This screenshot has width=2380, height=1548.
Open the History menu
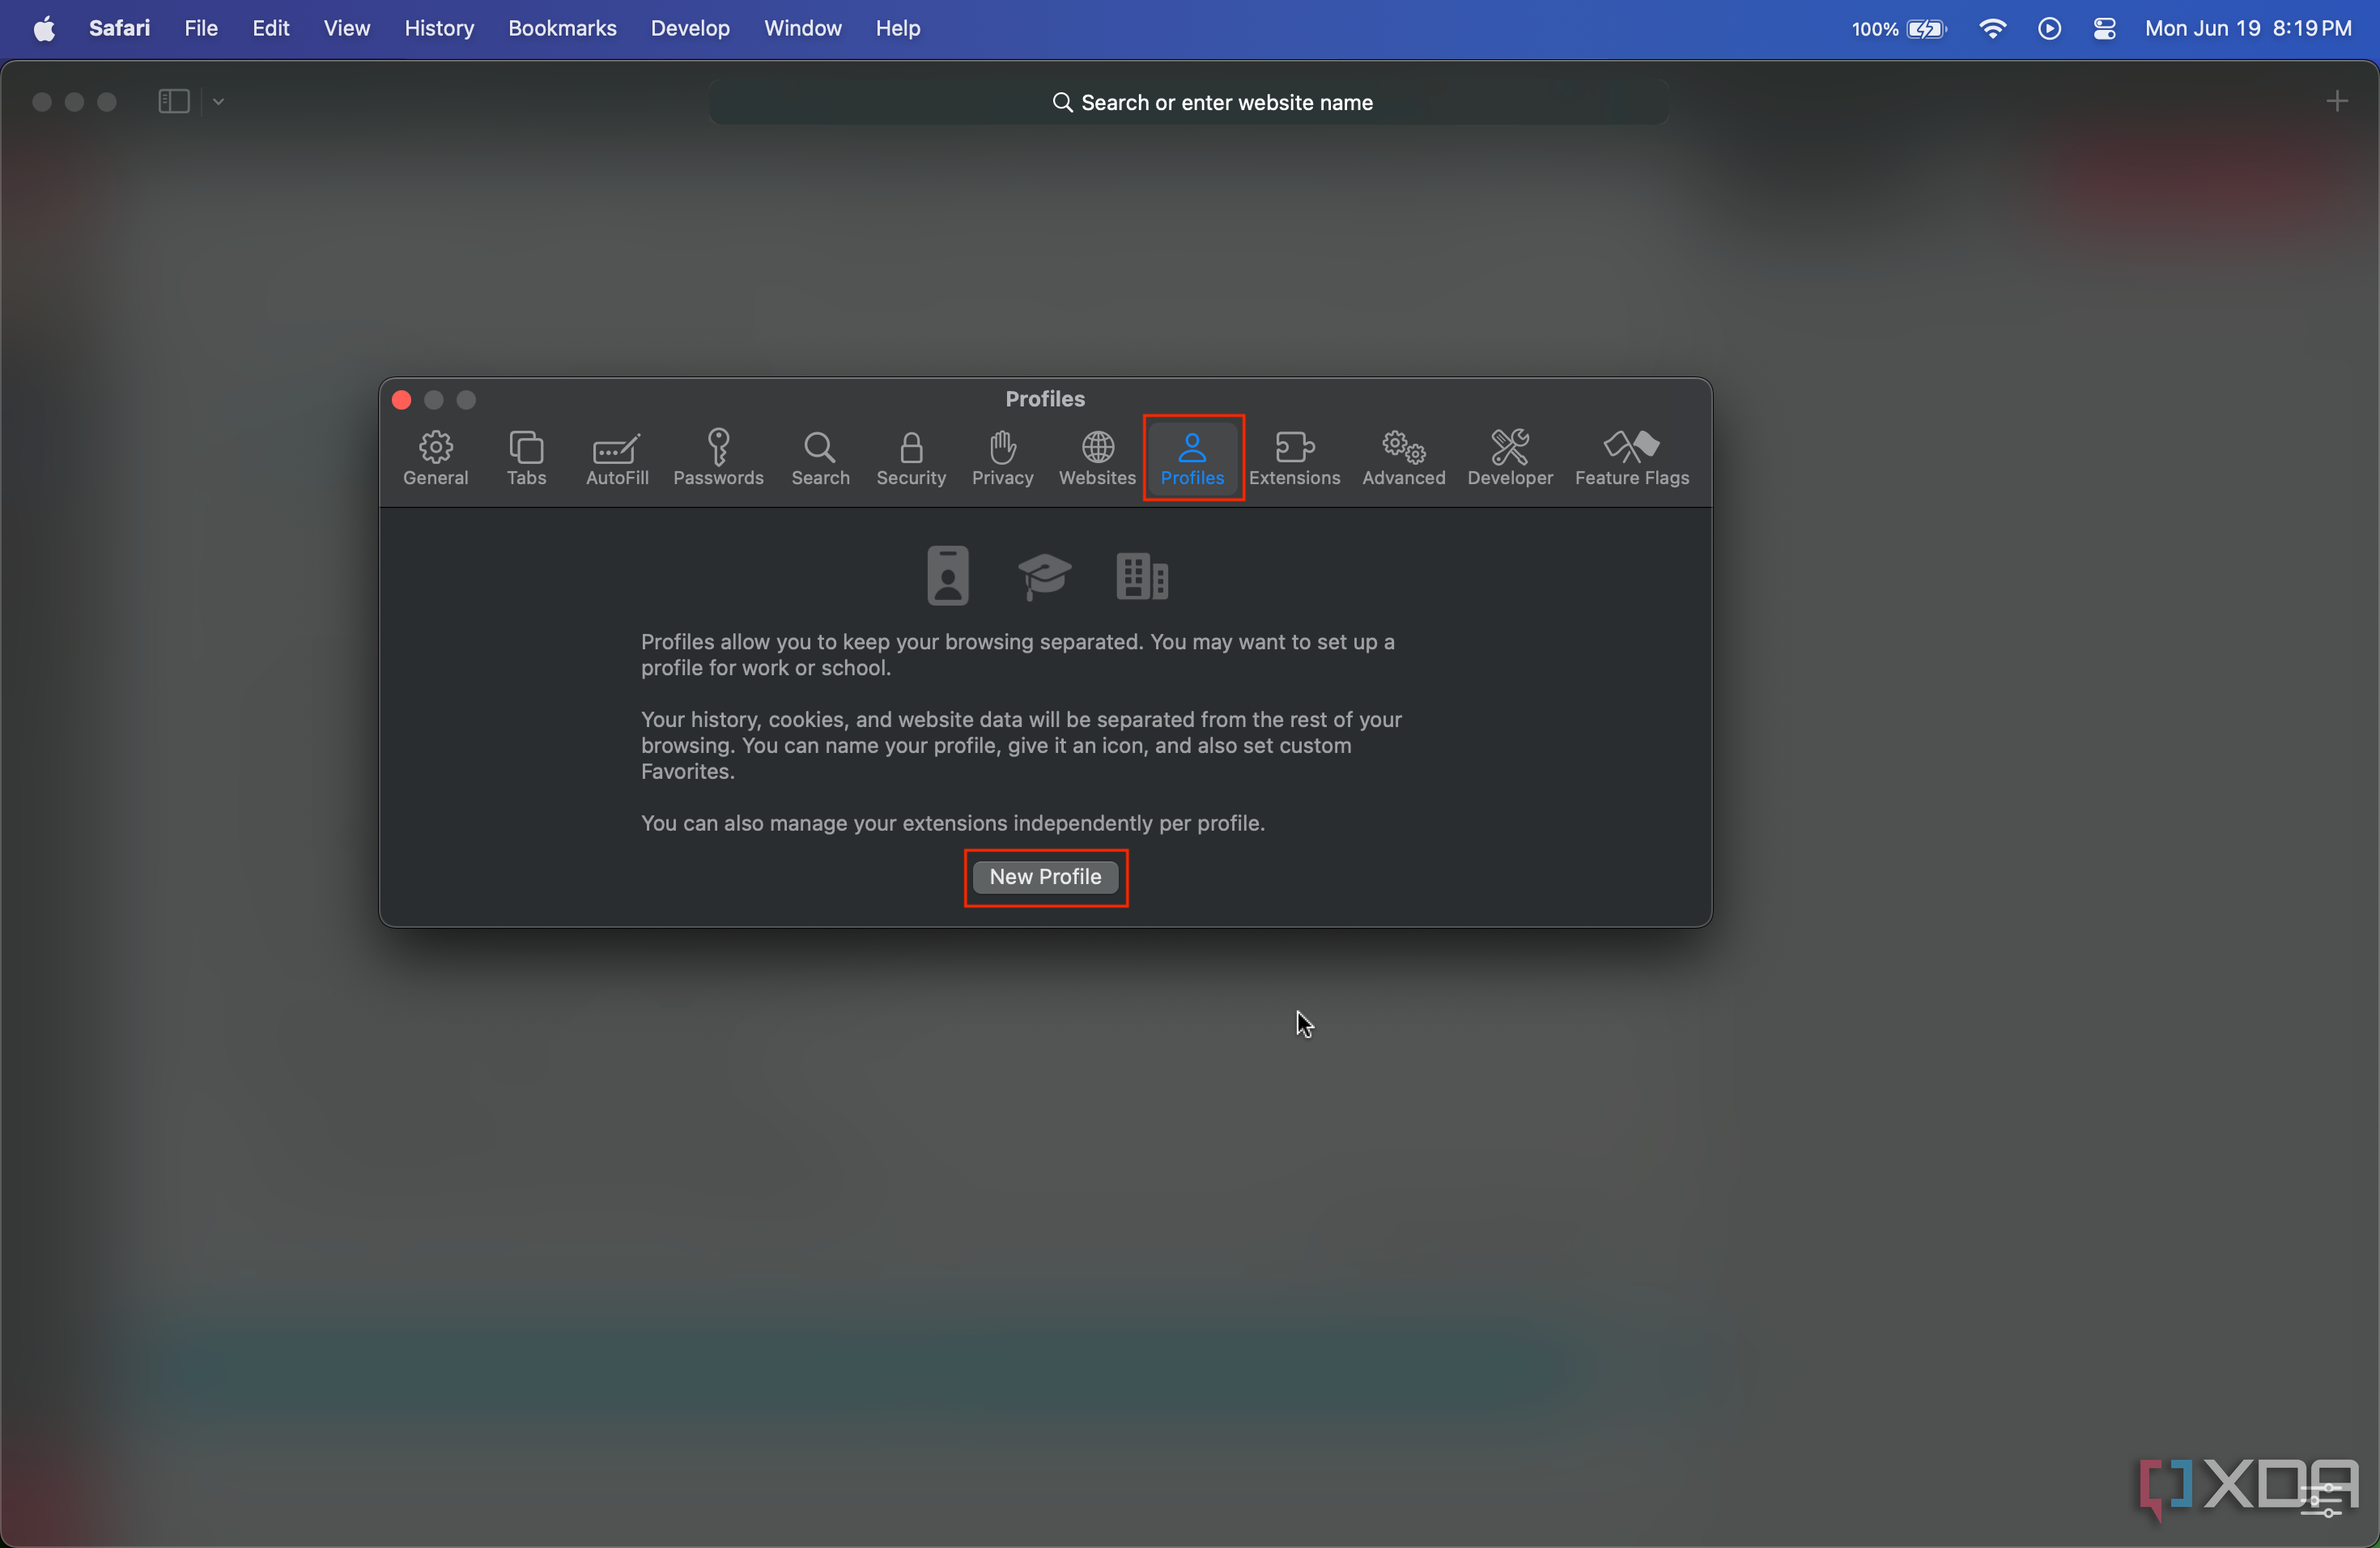tap(439, 28)
